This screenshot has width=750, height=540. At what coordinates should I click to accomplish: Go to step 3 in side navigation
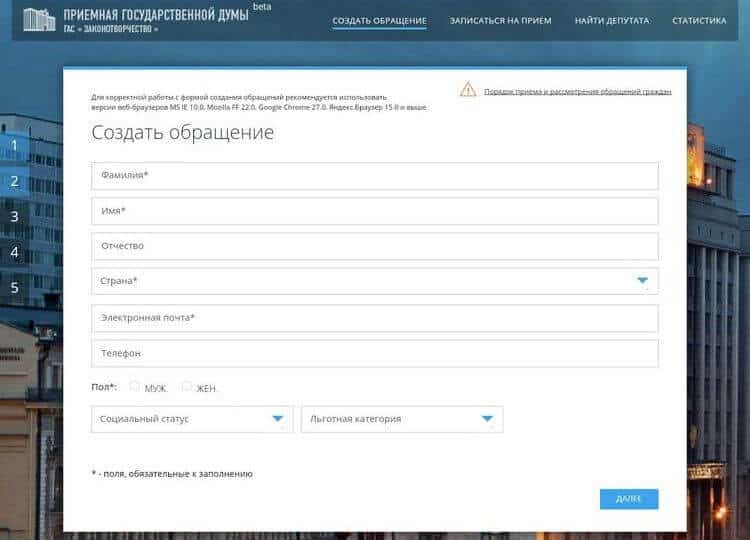point(14,217)
